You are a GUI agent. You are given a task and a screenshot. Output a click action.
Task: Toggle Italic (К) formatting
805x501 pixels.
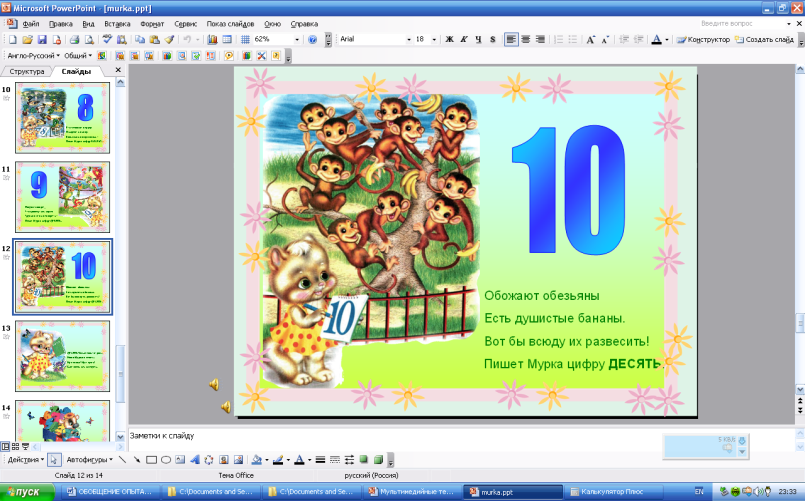[463, 39]
